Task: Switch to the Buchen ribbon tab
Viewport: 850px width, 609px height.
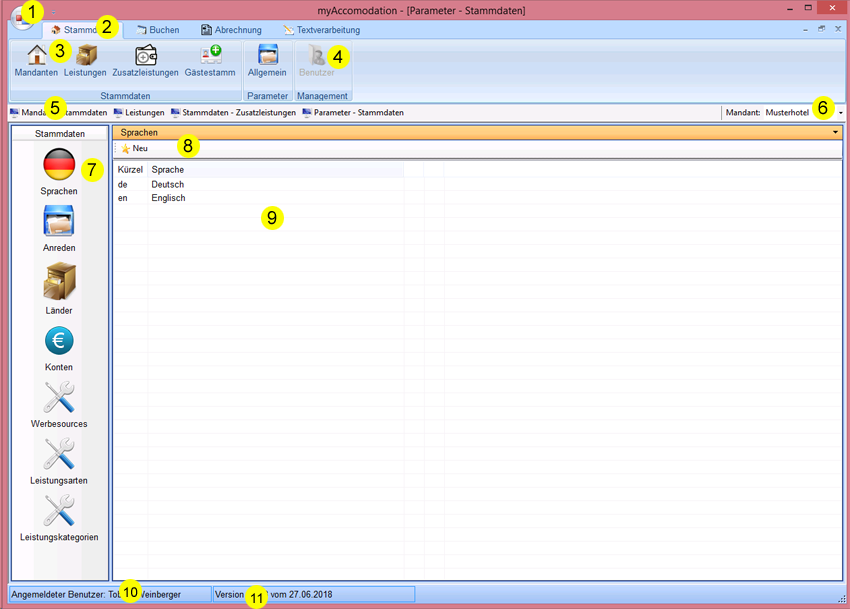Action: [158, 30]
